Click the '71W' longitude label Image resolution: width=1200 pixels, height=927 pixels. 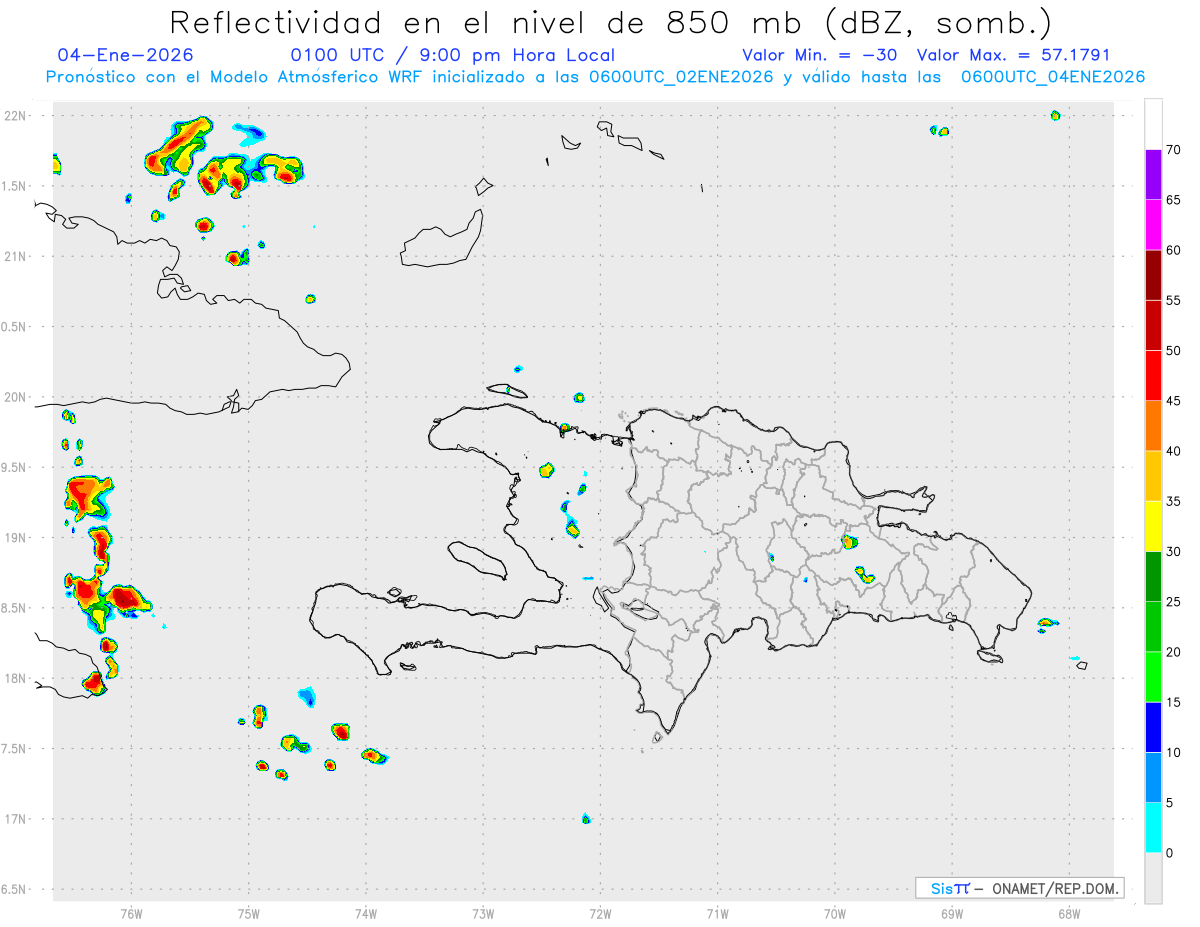point(717,913)
